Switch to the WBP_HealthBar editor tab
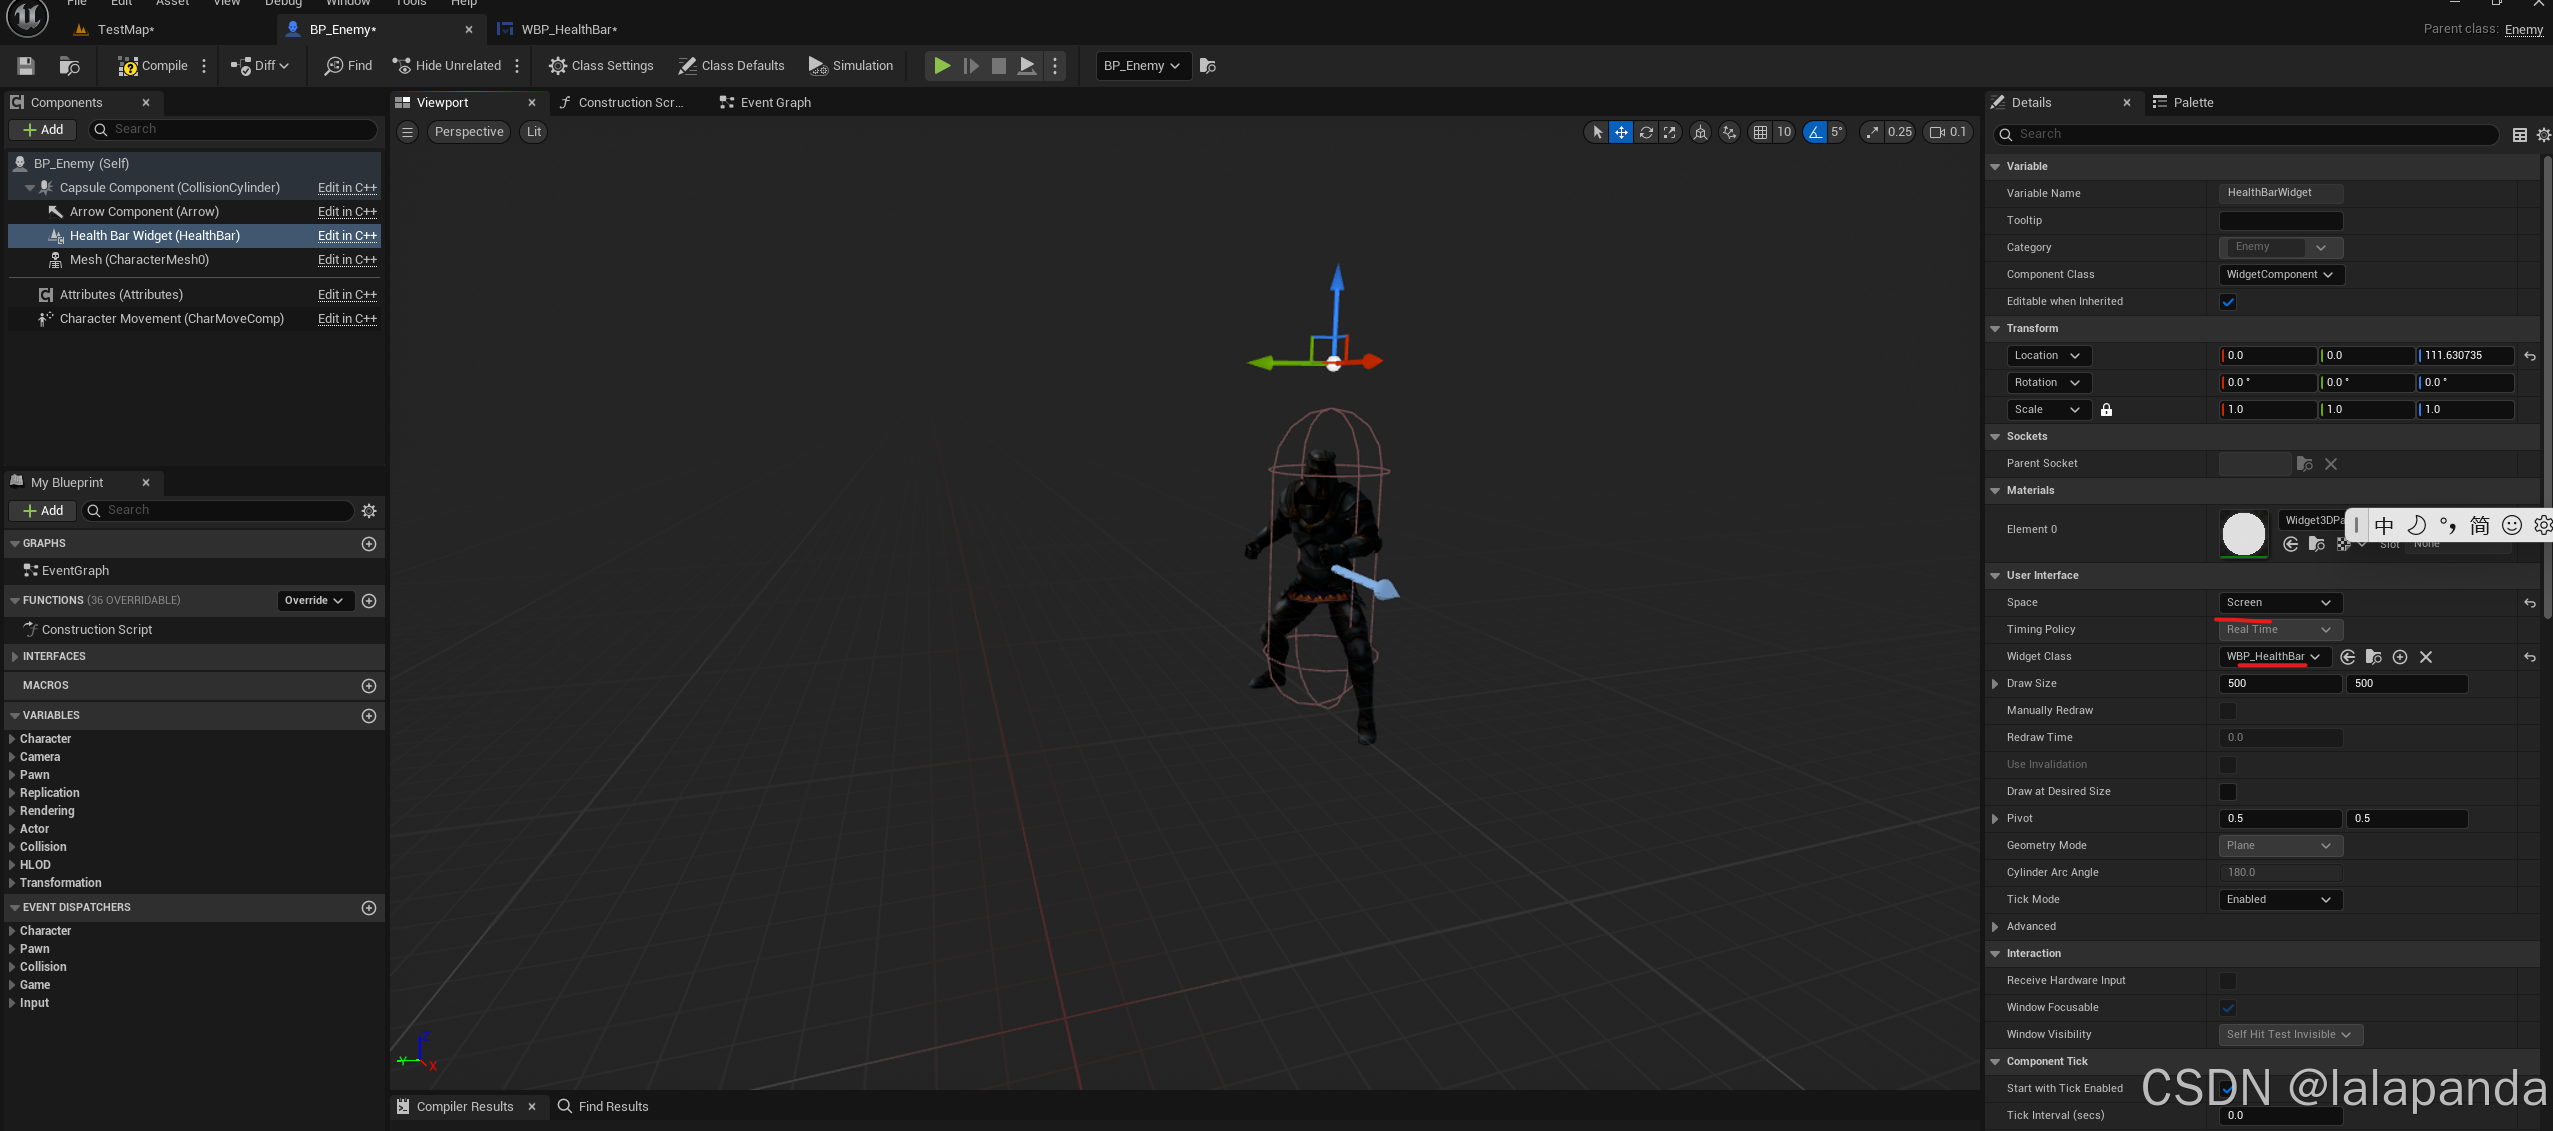 [x=567, y=30]
